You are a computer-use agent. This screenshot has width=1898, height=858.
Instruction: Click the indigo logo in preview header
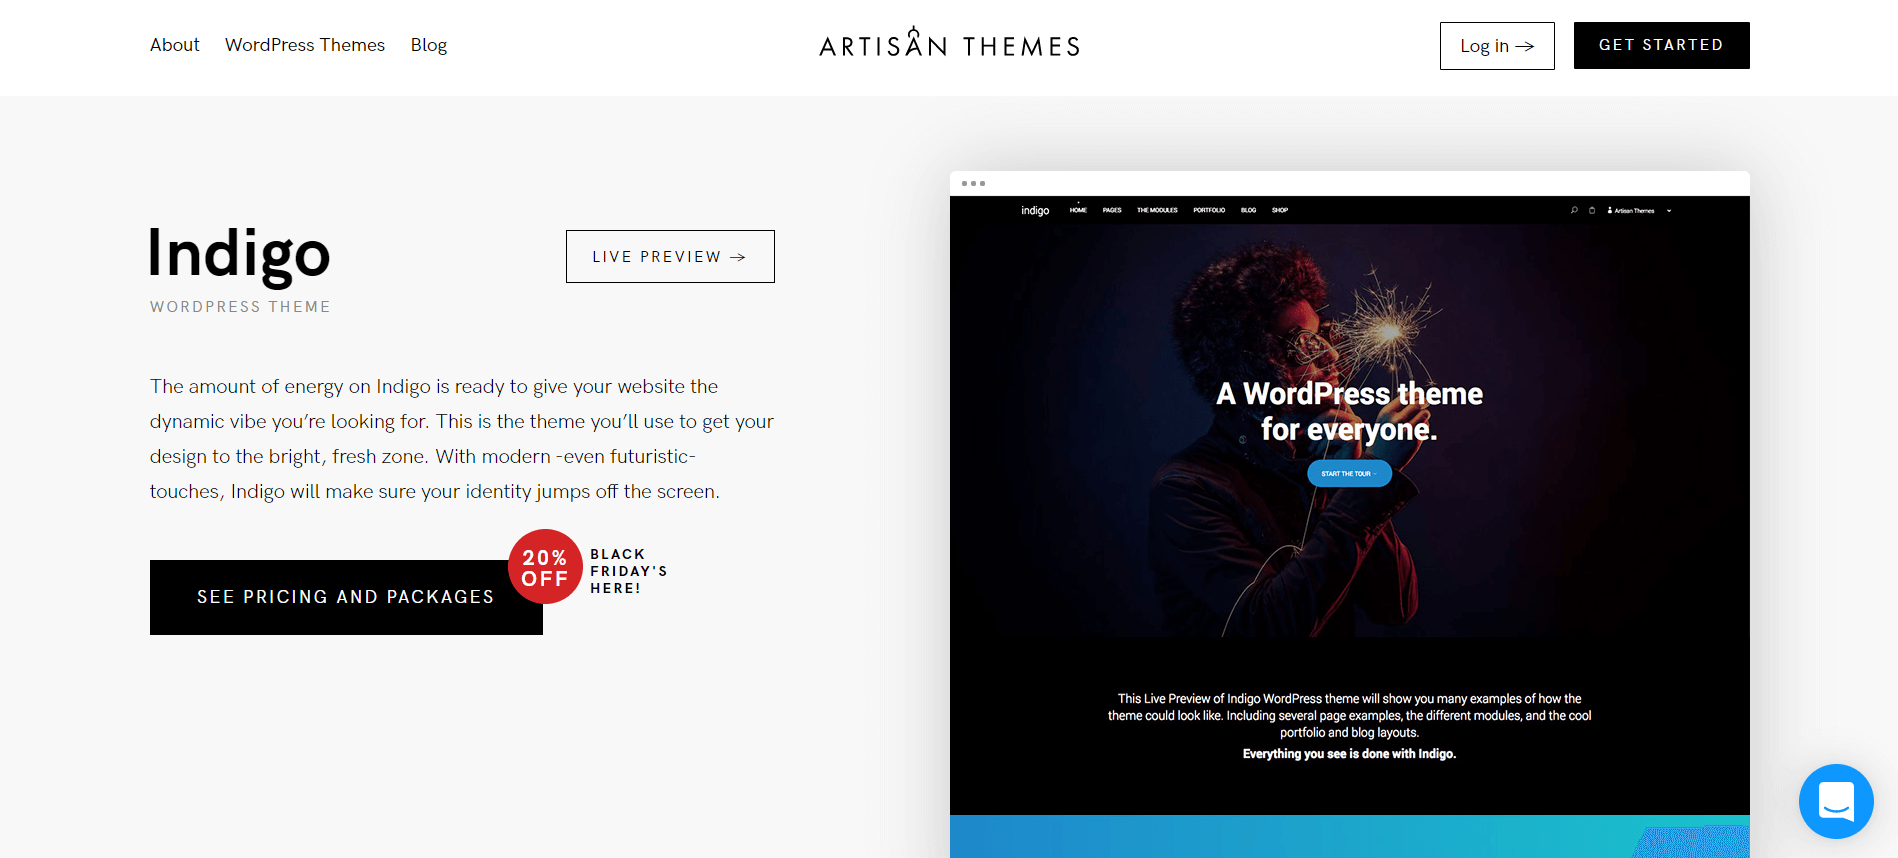pyautogui.click(x=1035, y=210)
